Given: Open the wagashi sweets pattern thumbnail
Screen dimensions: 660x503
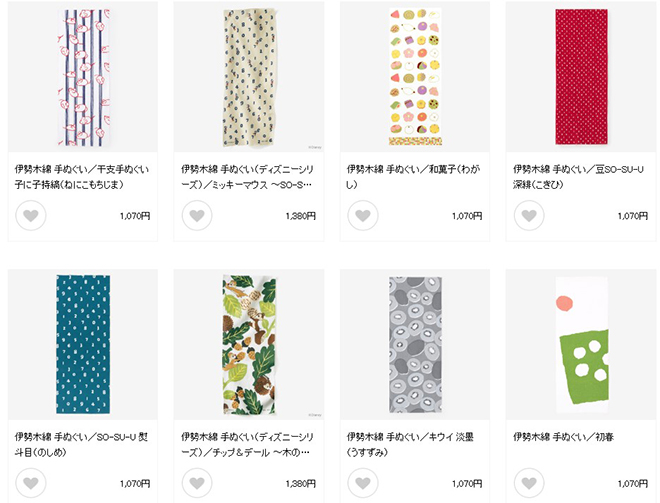Looking at the screenshot, I should point(415,77).
